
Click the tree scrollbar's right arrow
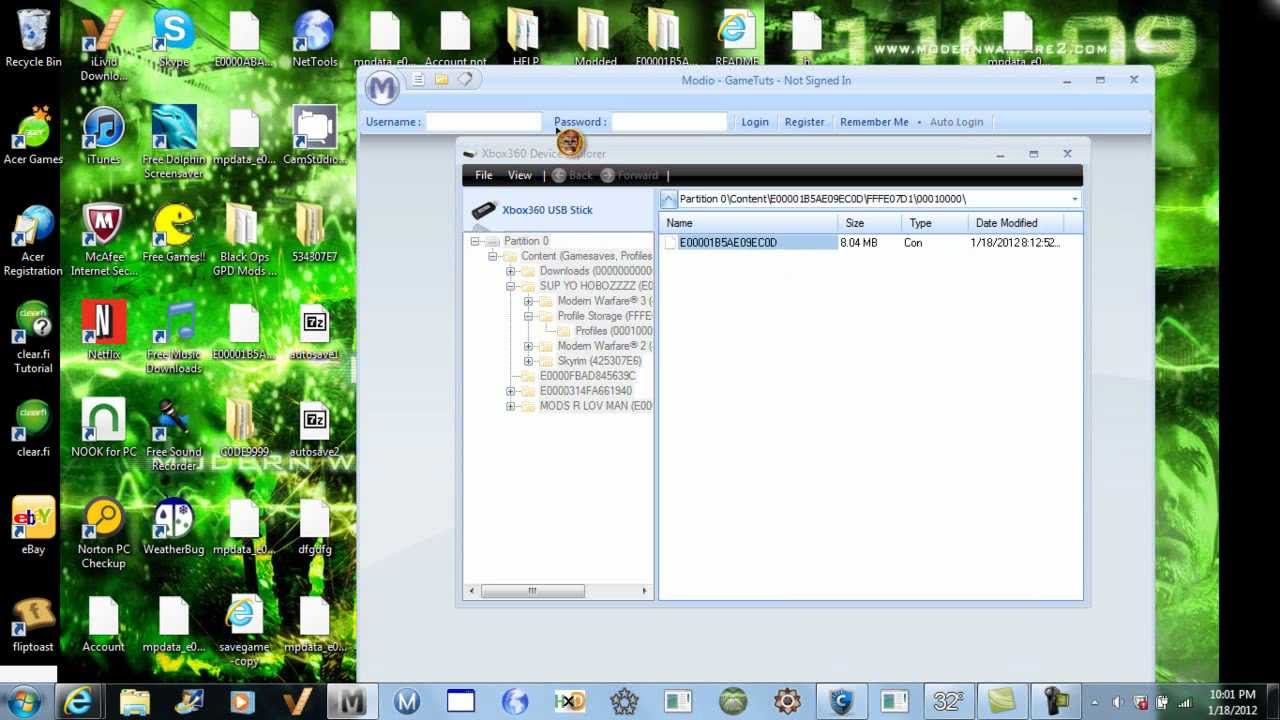pyautogui.click(x=644, y=591)
